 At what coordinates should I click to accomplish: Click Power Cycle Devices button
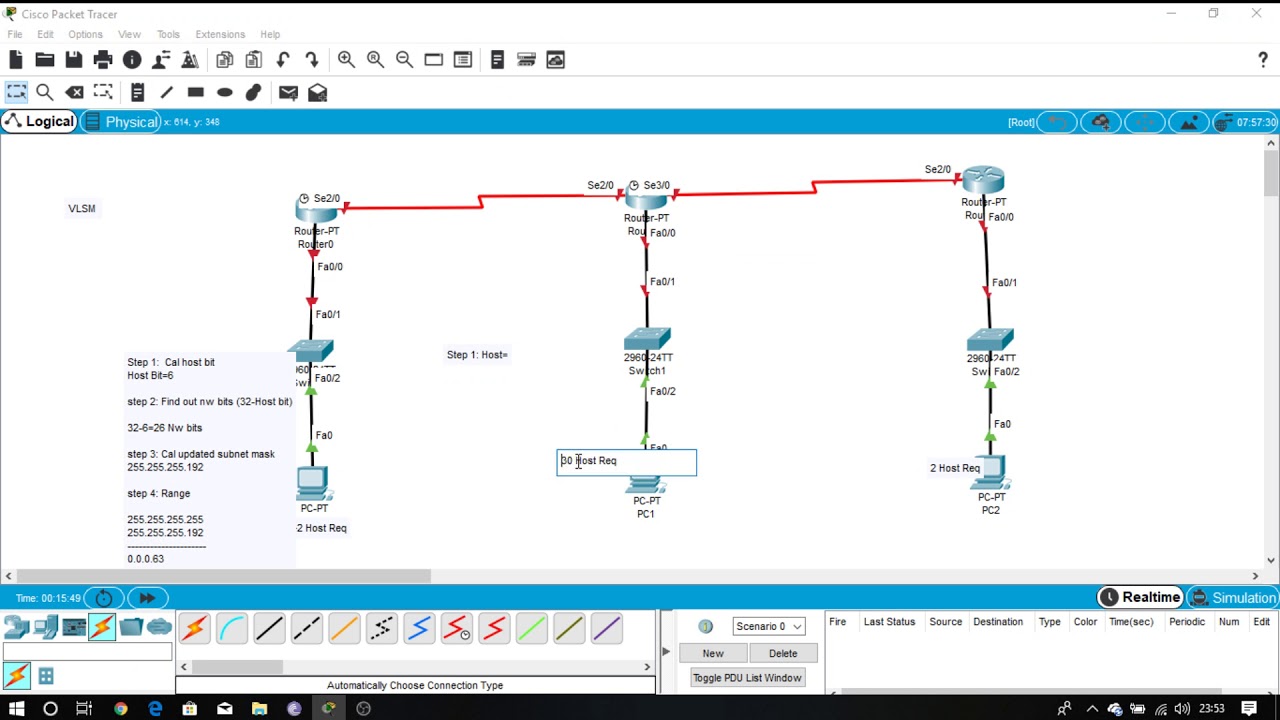(104, 598)
